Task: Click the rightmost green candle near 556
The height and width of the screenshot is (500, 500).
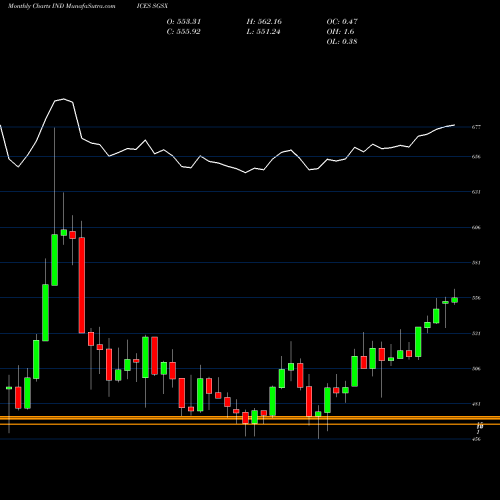Action: 454,300
